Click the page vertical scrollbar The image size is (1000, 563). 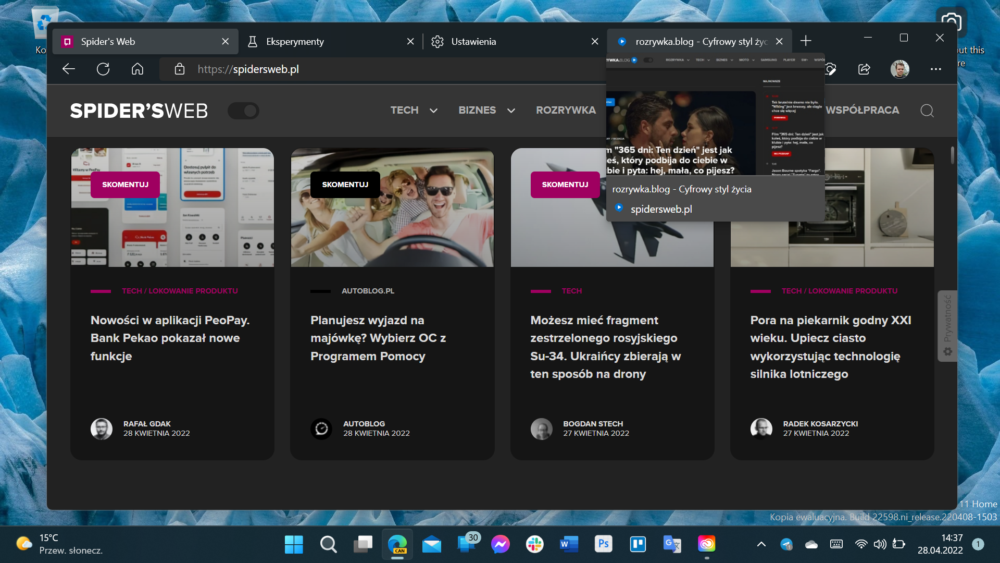(953, 156)
